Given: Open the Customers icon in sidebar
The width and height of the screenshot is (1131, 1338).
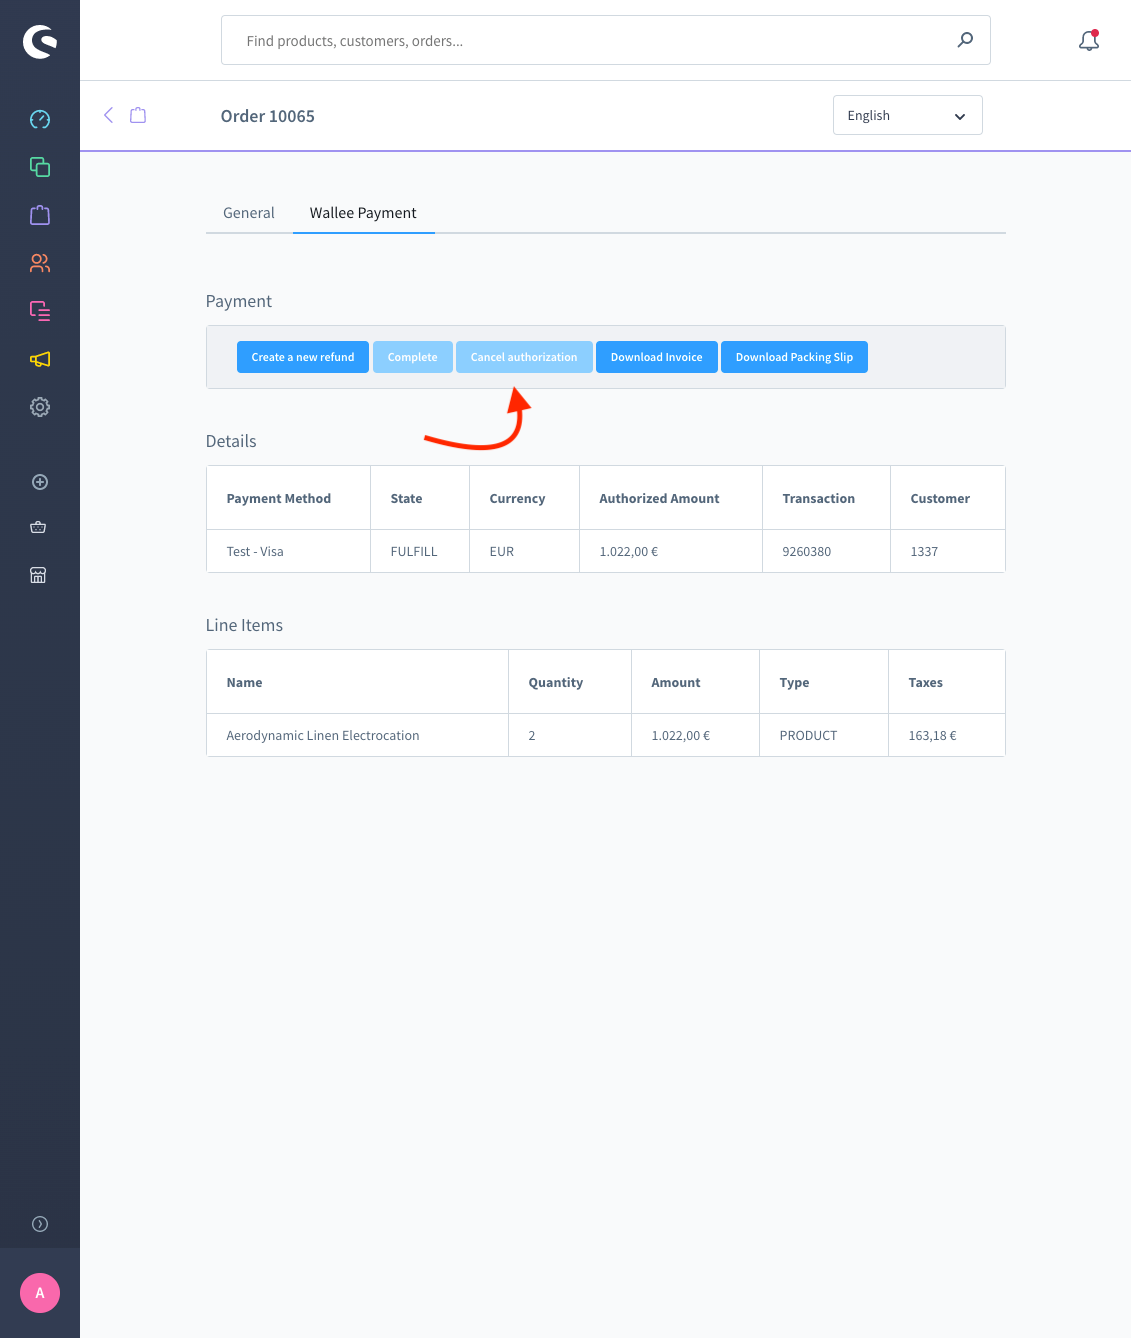Looking at the screenshot, I should (x=40, y=263).
